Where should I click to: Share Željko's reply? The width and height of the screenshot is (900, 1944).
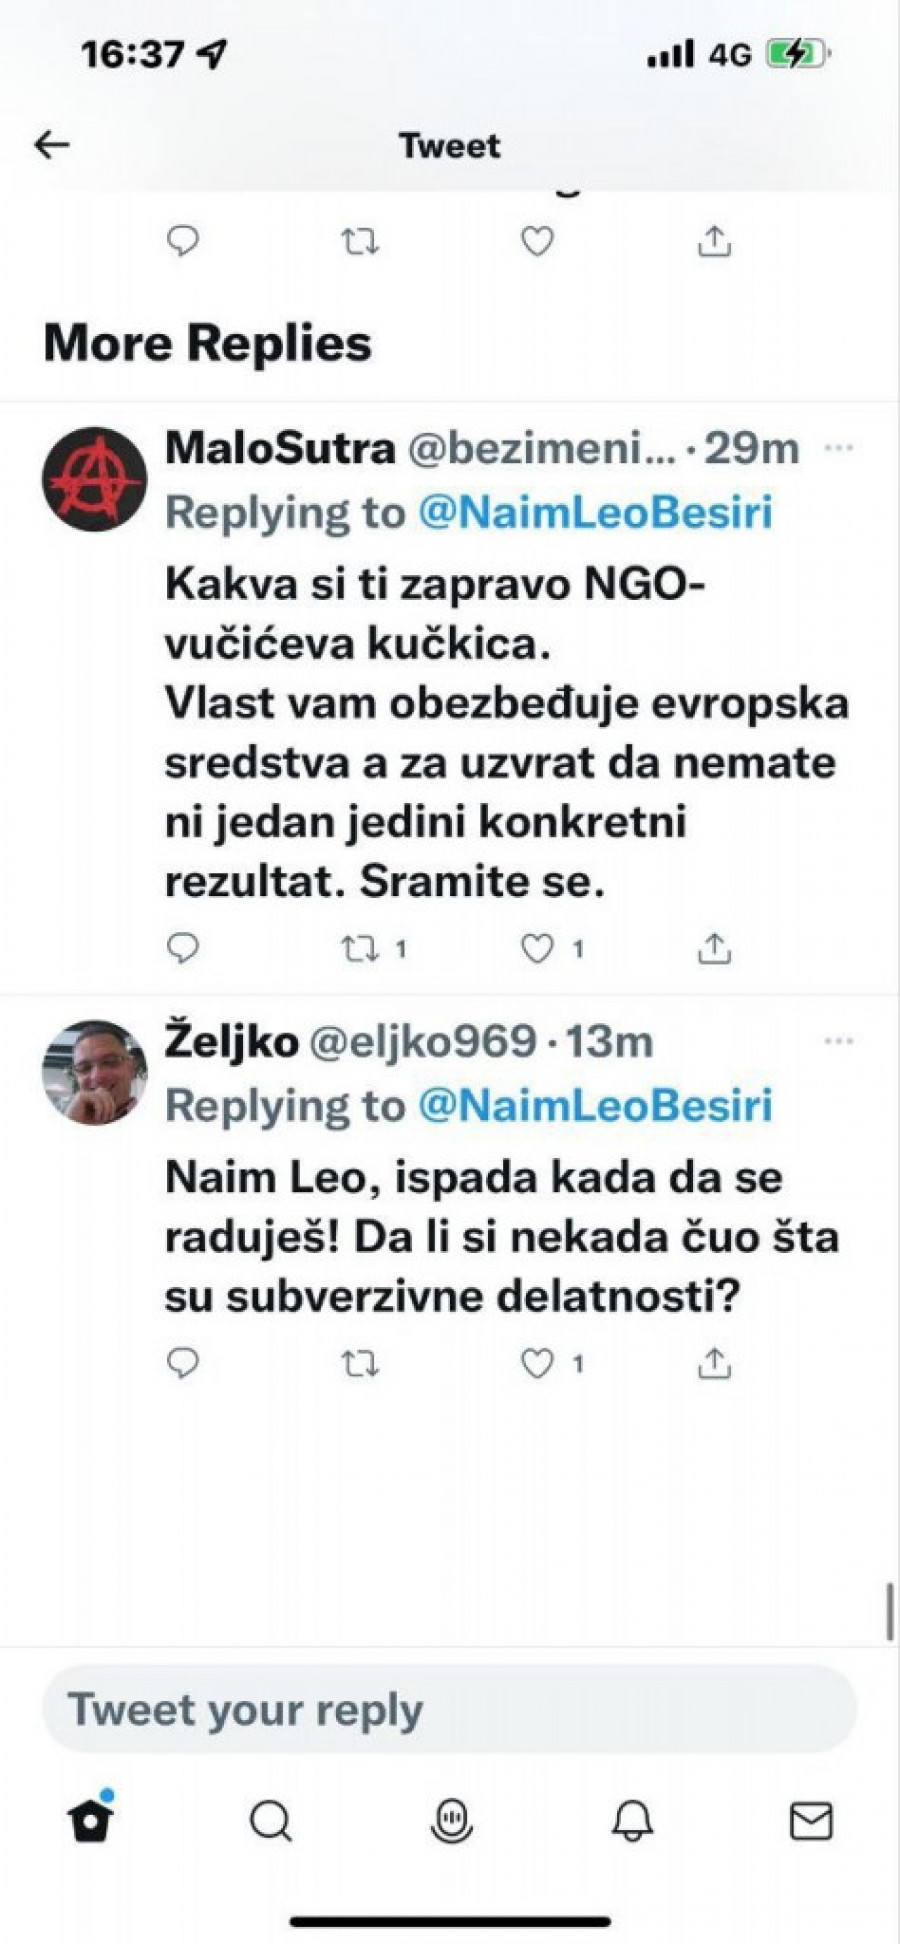(x=714, y=1363)
